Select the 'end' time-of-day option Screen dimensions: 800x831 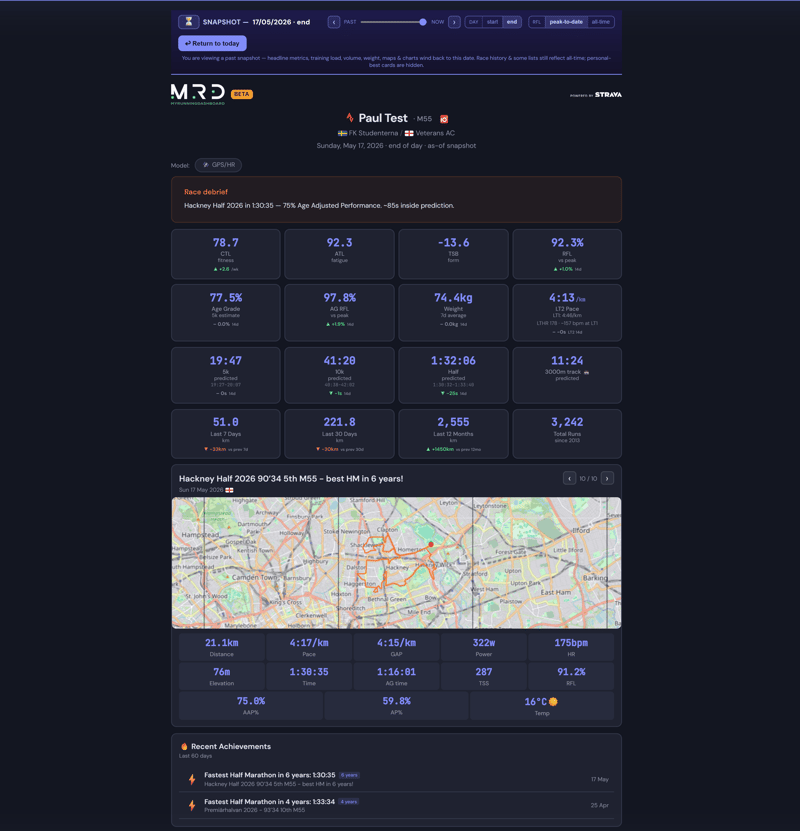[512, 22]
